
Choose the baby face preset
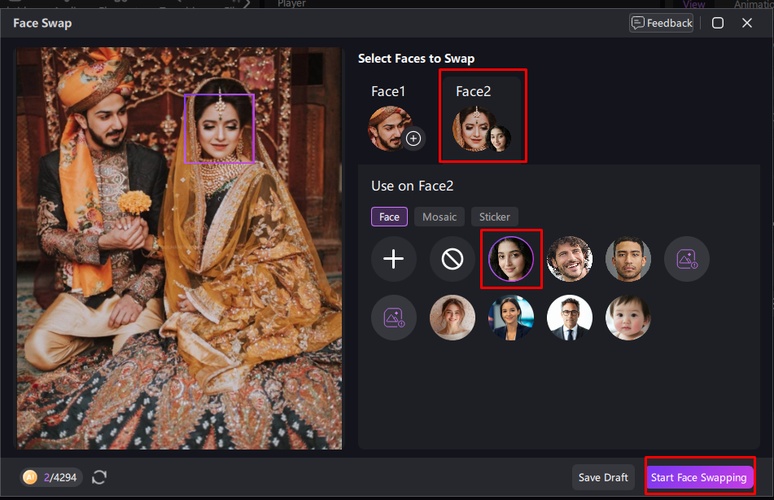coord(628,318)
